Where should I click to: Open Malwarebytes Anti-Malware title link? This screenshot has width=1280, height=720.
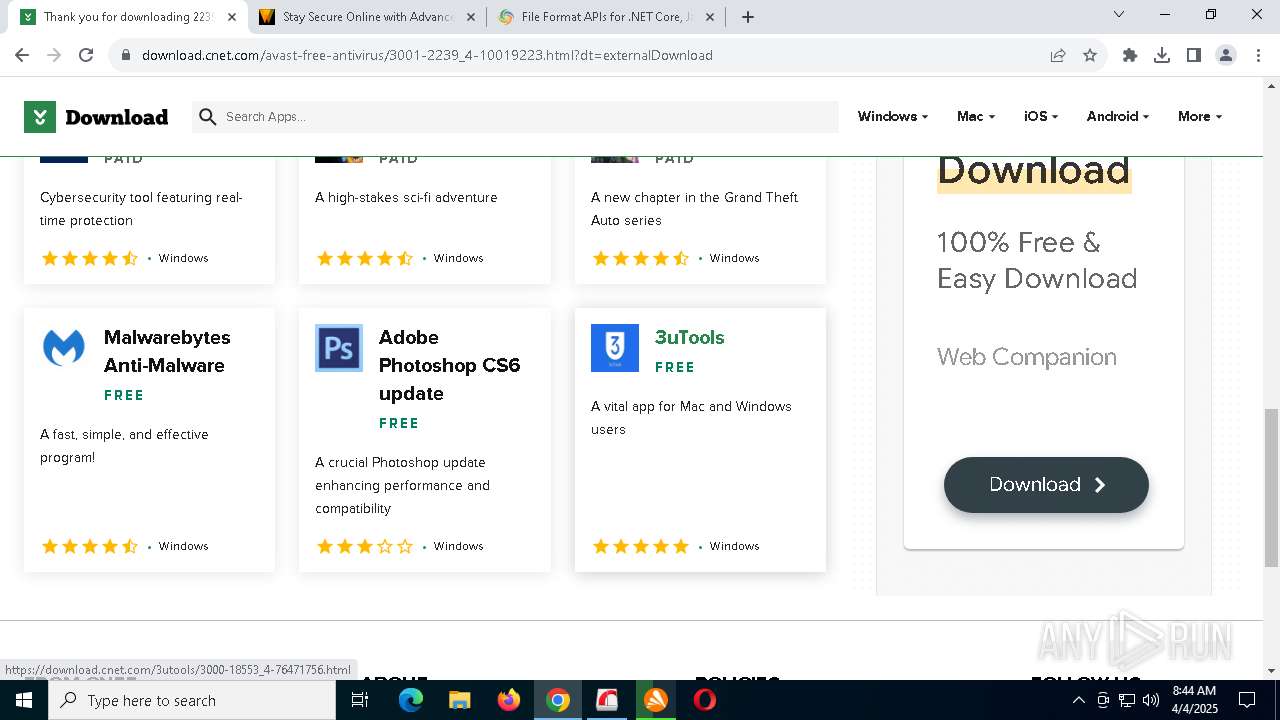click(x=167, y=351)
